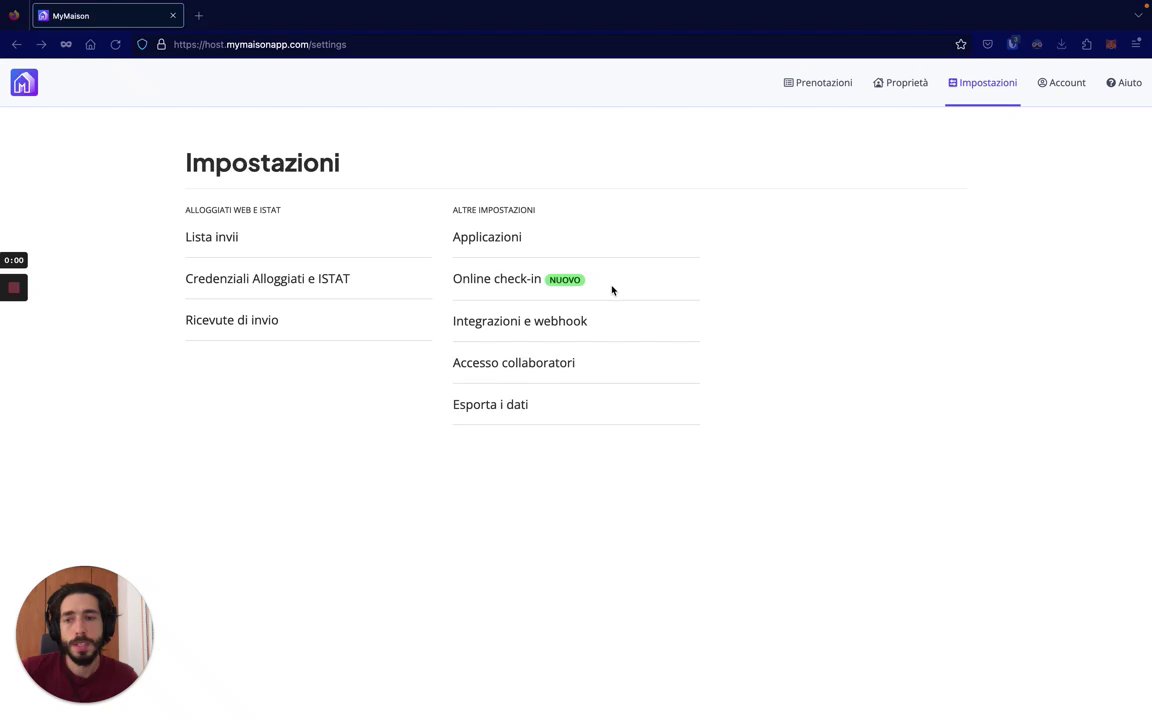This screenshot has height=720, width=1152.
Task: Go to the Proprietà section
Action: coord(901,83)
